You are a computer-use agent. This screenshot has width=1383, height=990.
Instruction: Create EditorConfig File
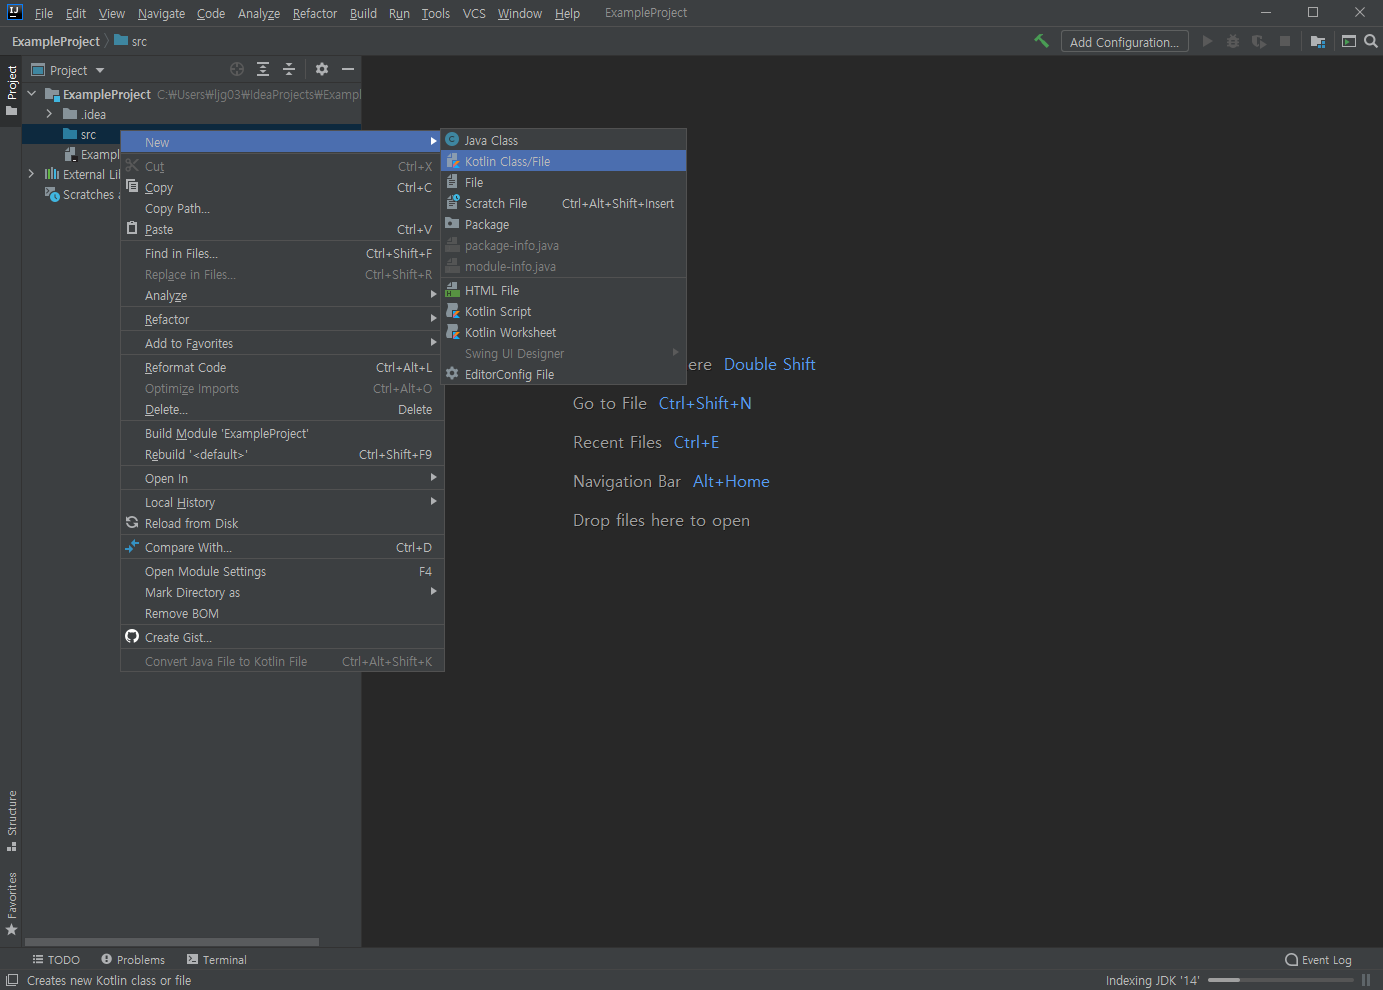(x=564, y=374)
